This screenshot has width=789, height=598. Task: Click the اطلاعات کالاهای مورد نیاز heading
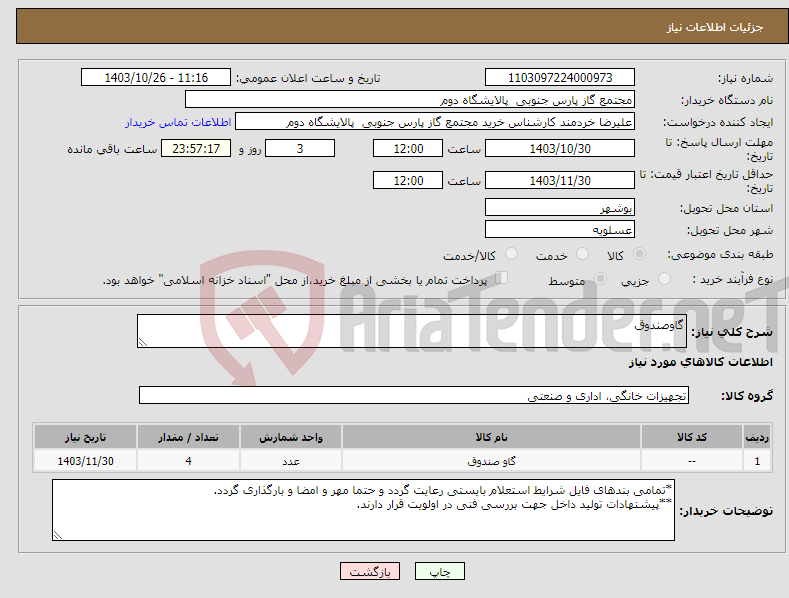(x=700, y=362)
